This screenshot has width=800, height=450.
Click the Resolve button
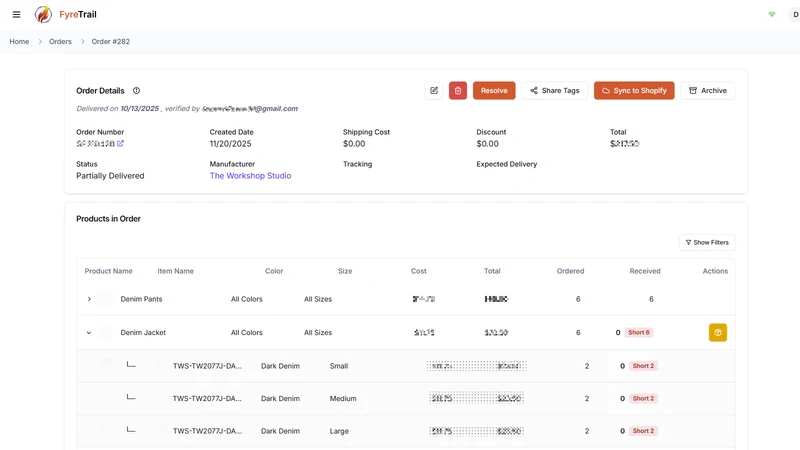494,90
